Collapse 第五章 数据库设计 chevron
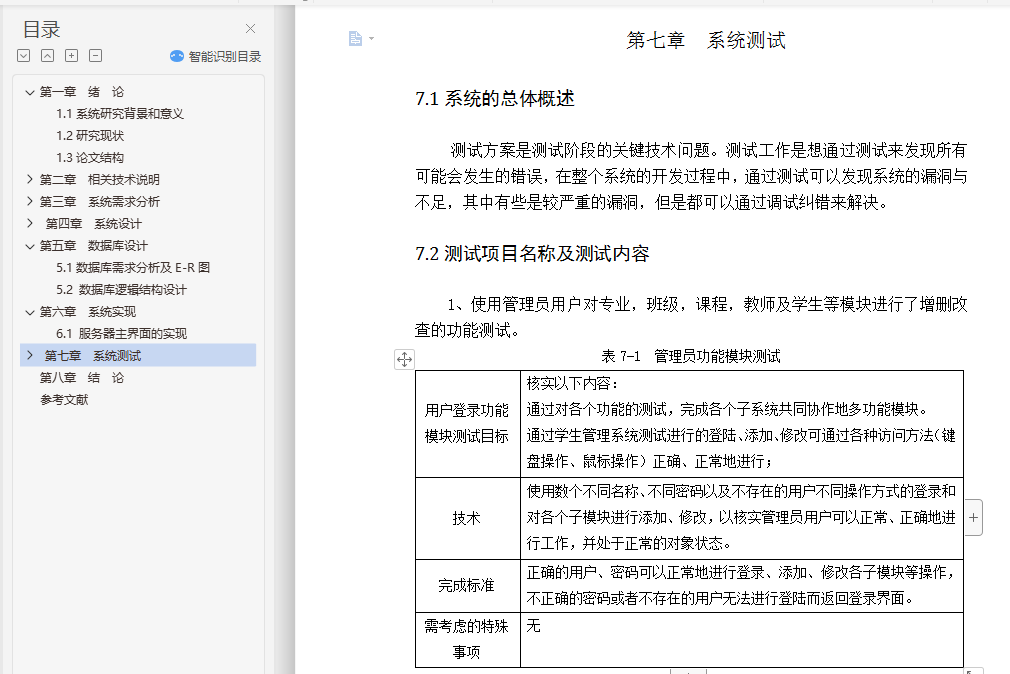Screen dimensions: 1010x674 pos(30,246)
